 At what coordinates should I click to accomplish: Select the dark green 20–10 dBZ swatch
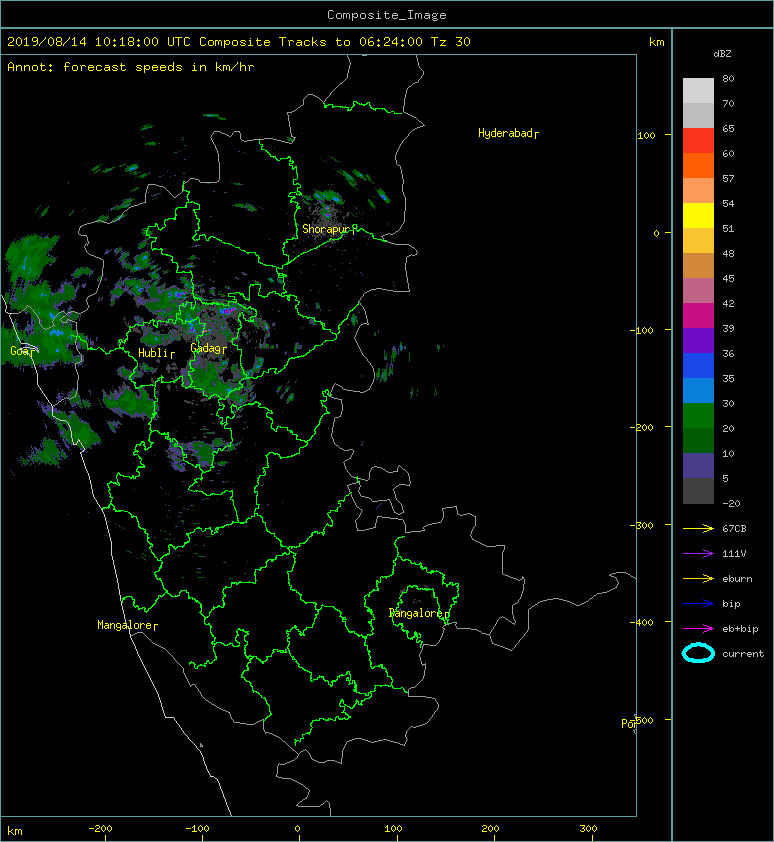[x=698, y=440]
